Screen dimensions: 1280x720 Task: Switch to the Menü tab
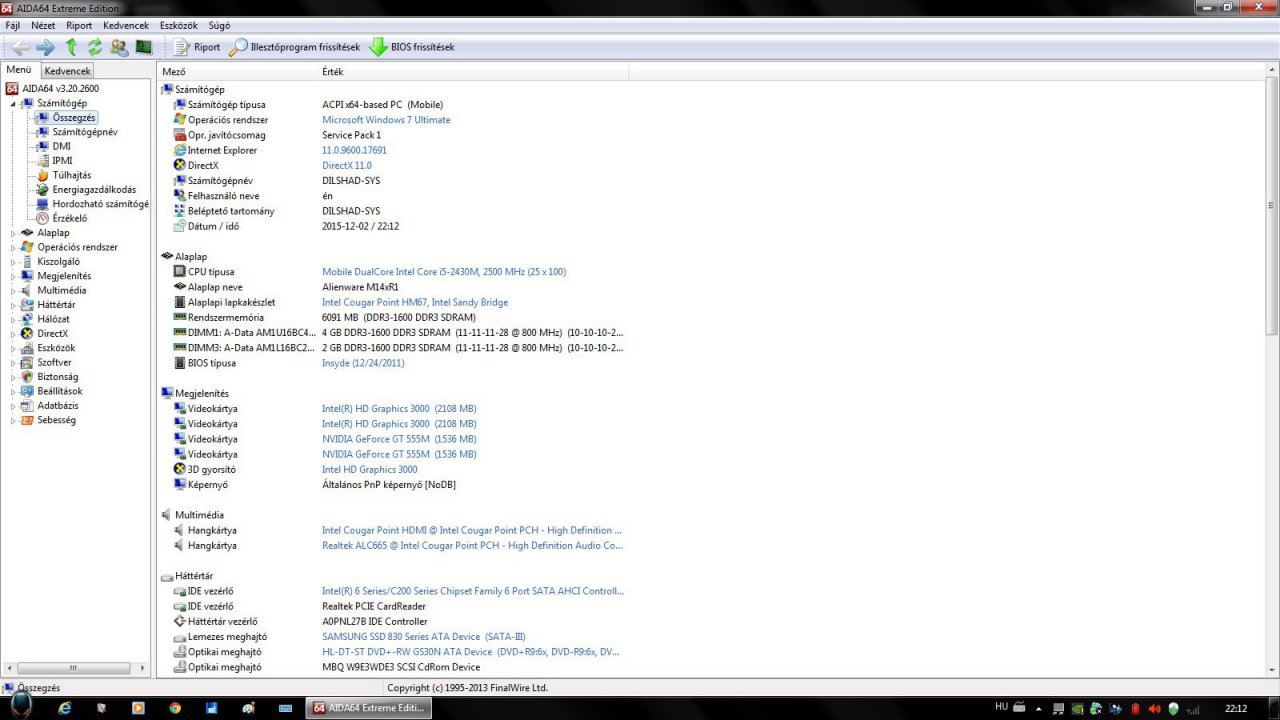coord(19,70)
